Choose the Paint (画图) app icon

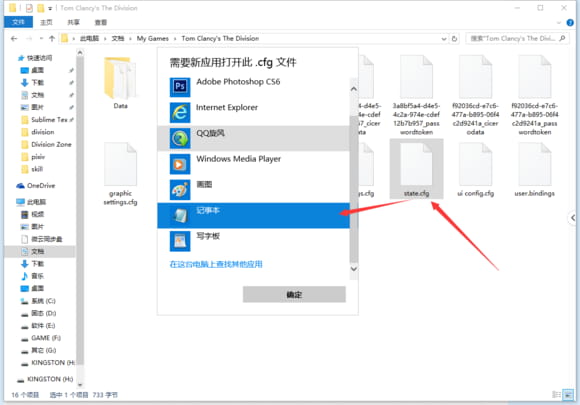(x=180, y=190)
